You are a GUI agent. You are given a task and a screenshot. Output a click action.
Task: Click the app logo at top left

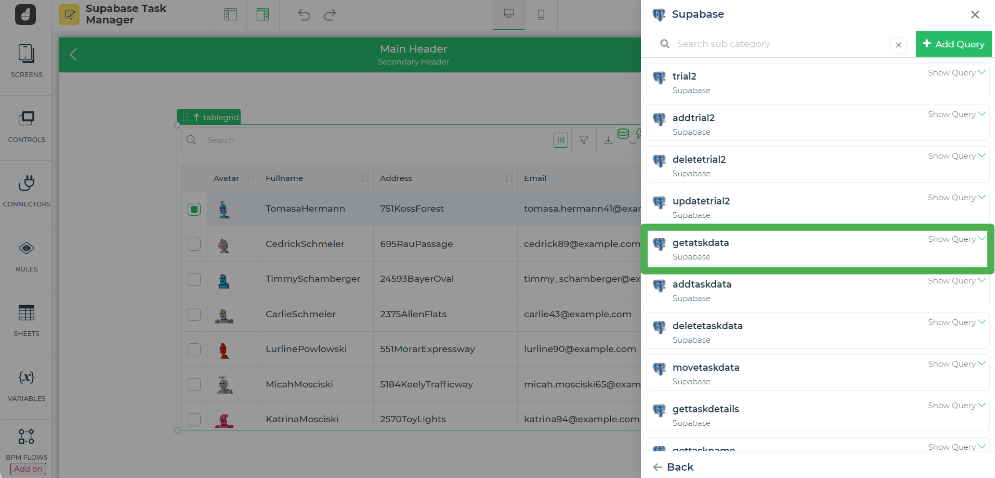(25, 15)
